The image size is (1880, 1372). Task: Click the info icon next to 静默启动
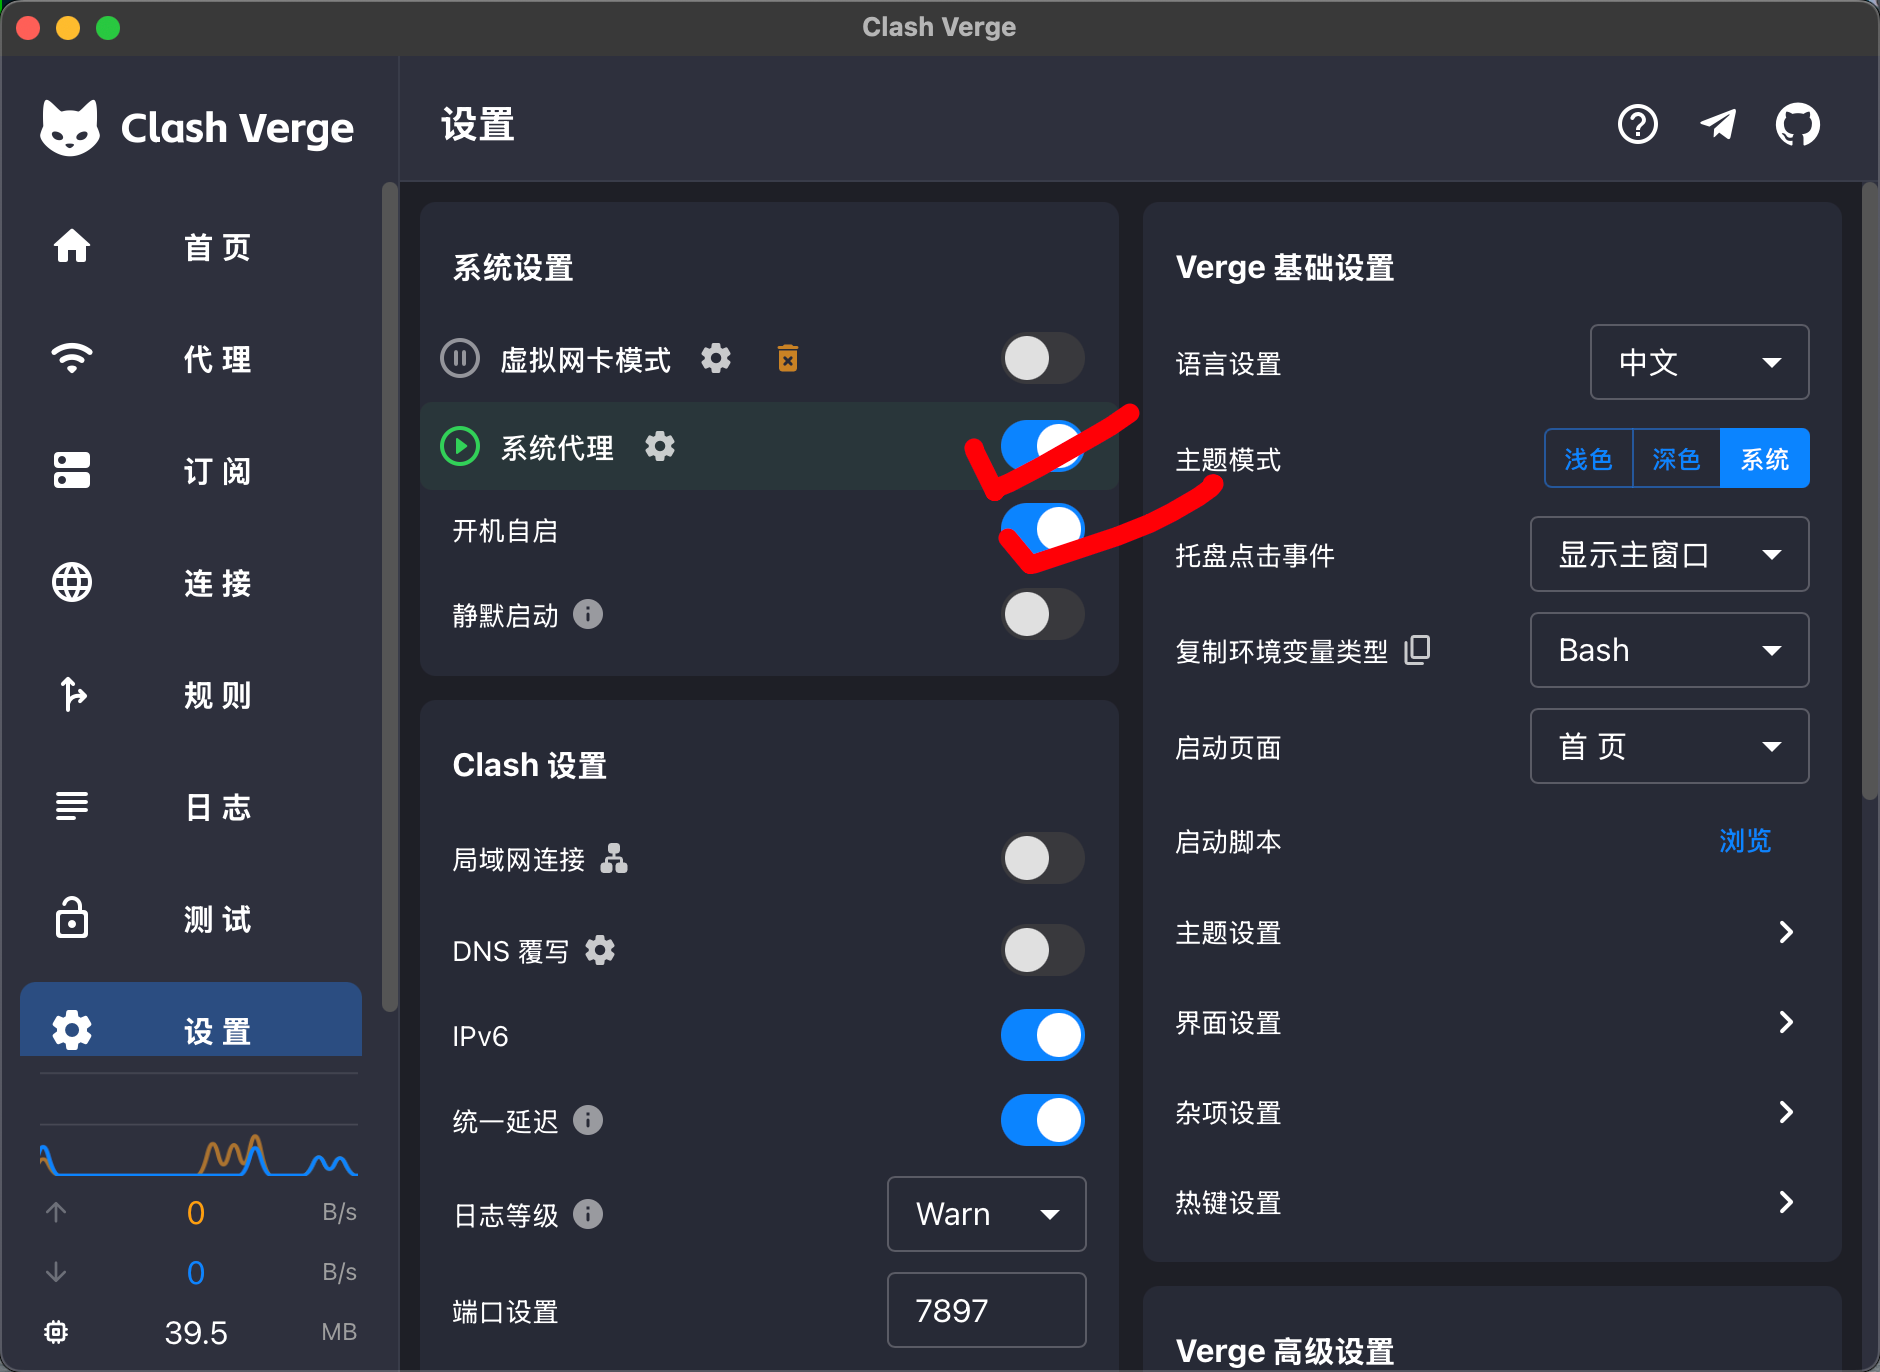588,614
